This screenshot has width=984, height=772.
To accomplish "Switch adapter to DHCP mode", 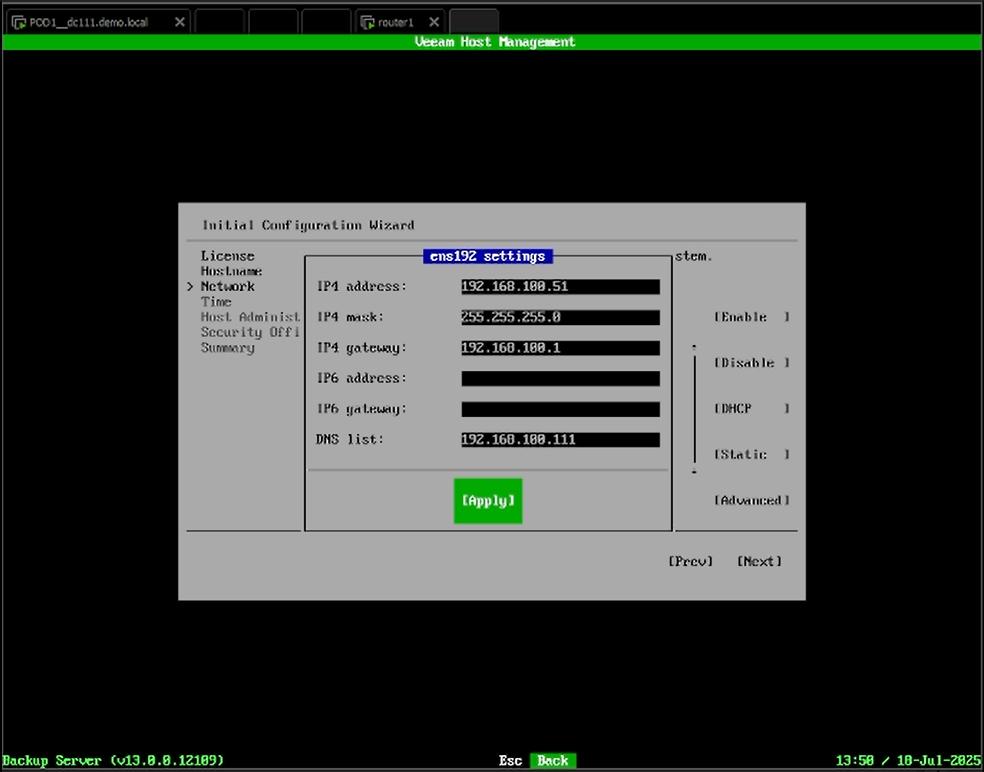I will [x=752, y=409].
